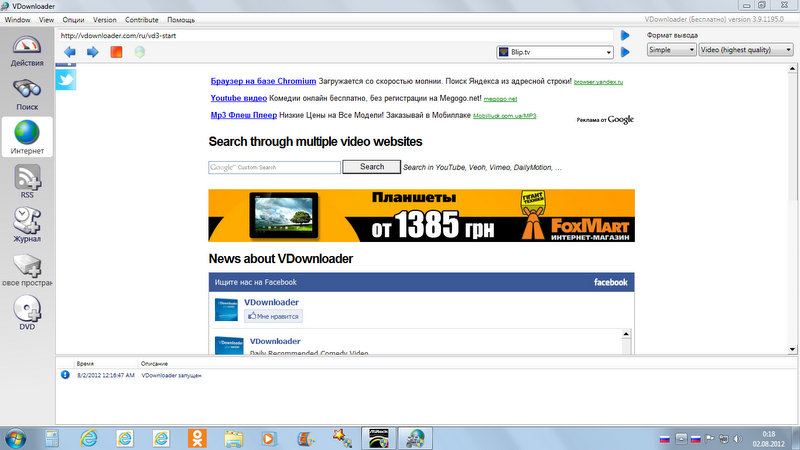
Task: Stop loading with the red square
Action: pyautogui.click(x=116, y=52)
